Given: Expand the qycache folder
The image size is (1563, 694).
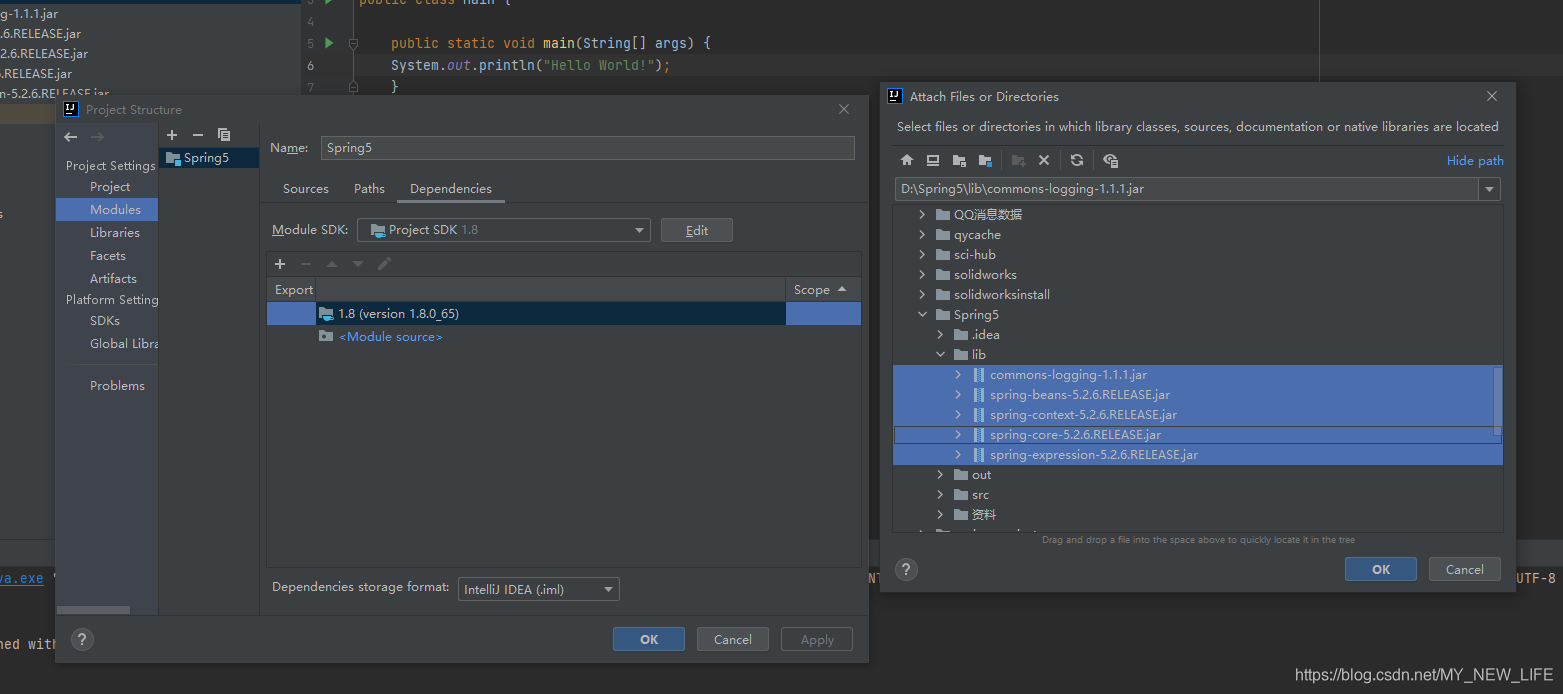Looking at the screenshot, I should (922, 235).
